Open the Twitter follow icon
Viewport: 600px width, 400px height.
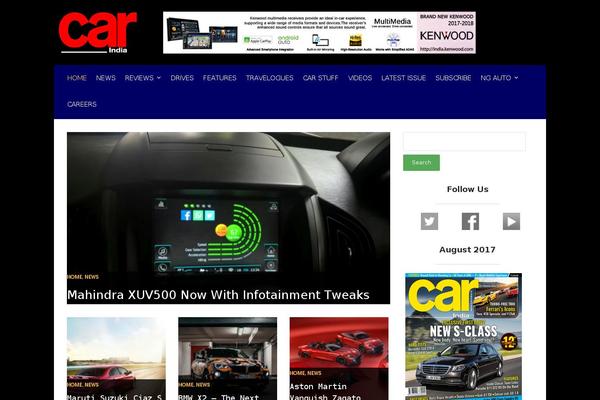tap(429, 221)
